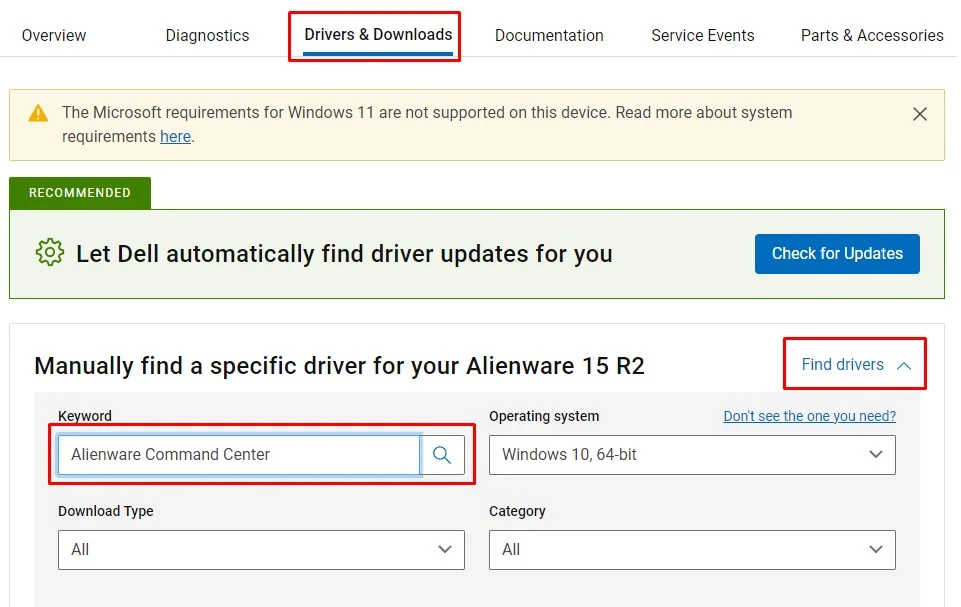
Task: Click the Keyword search field
Action: 239,454
